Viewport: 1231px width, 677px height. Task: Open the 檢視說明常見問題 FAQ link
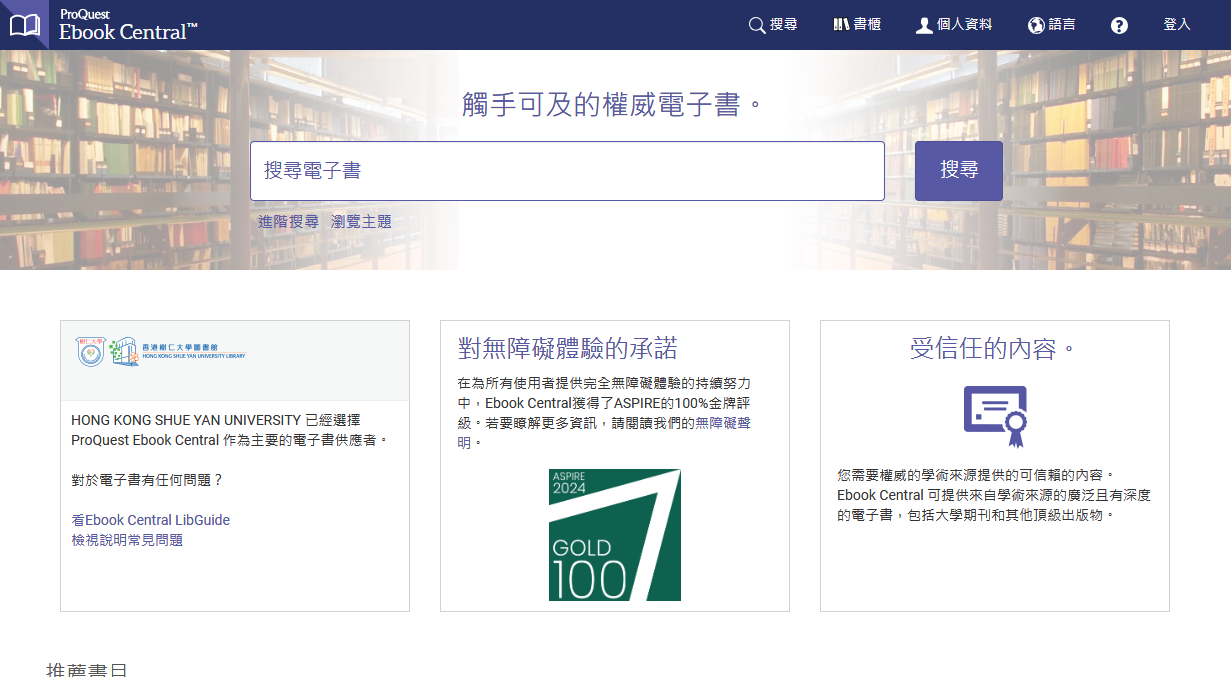tap(127, 540)
